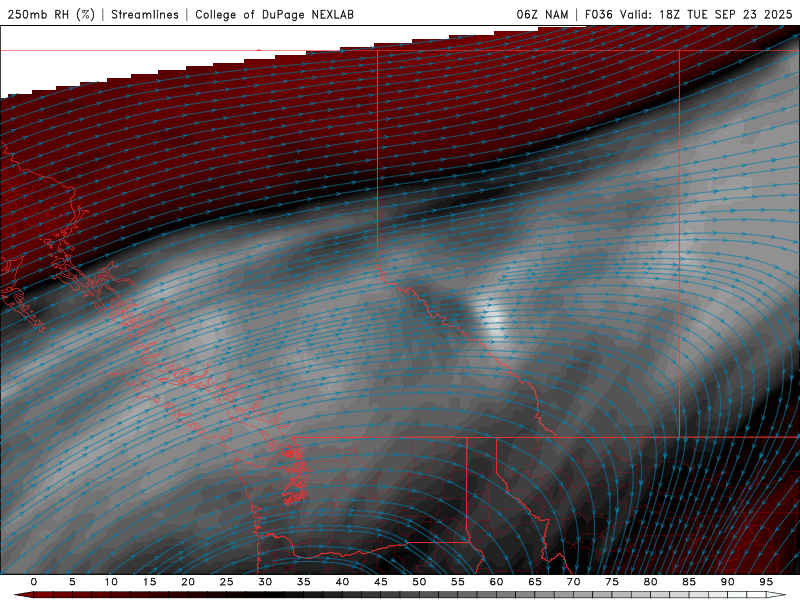Select the "Streamlines" label in header

point(145,14)
